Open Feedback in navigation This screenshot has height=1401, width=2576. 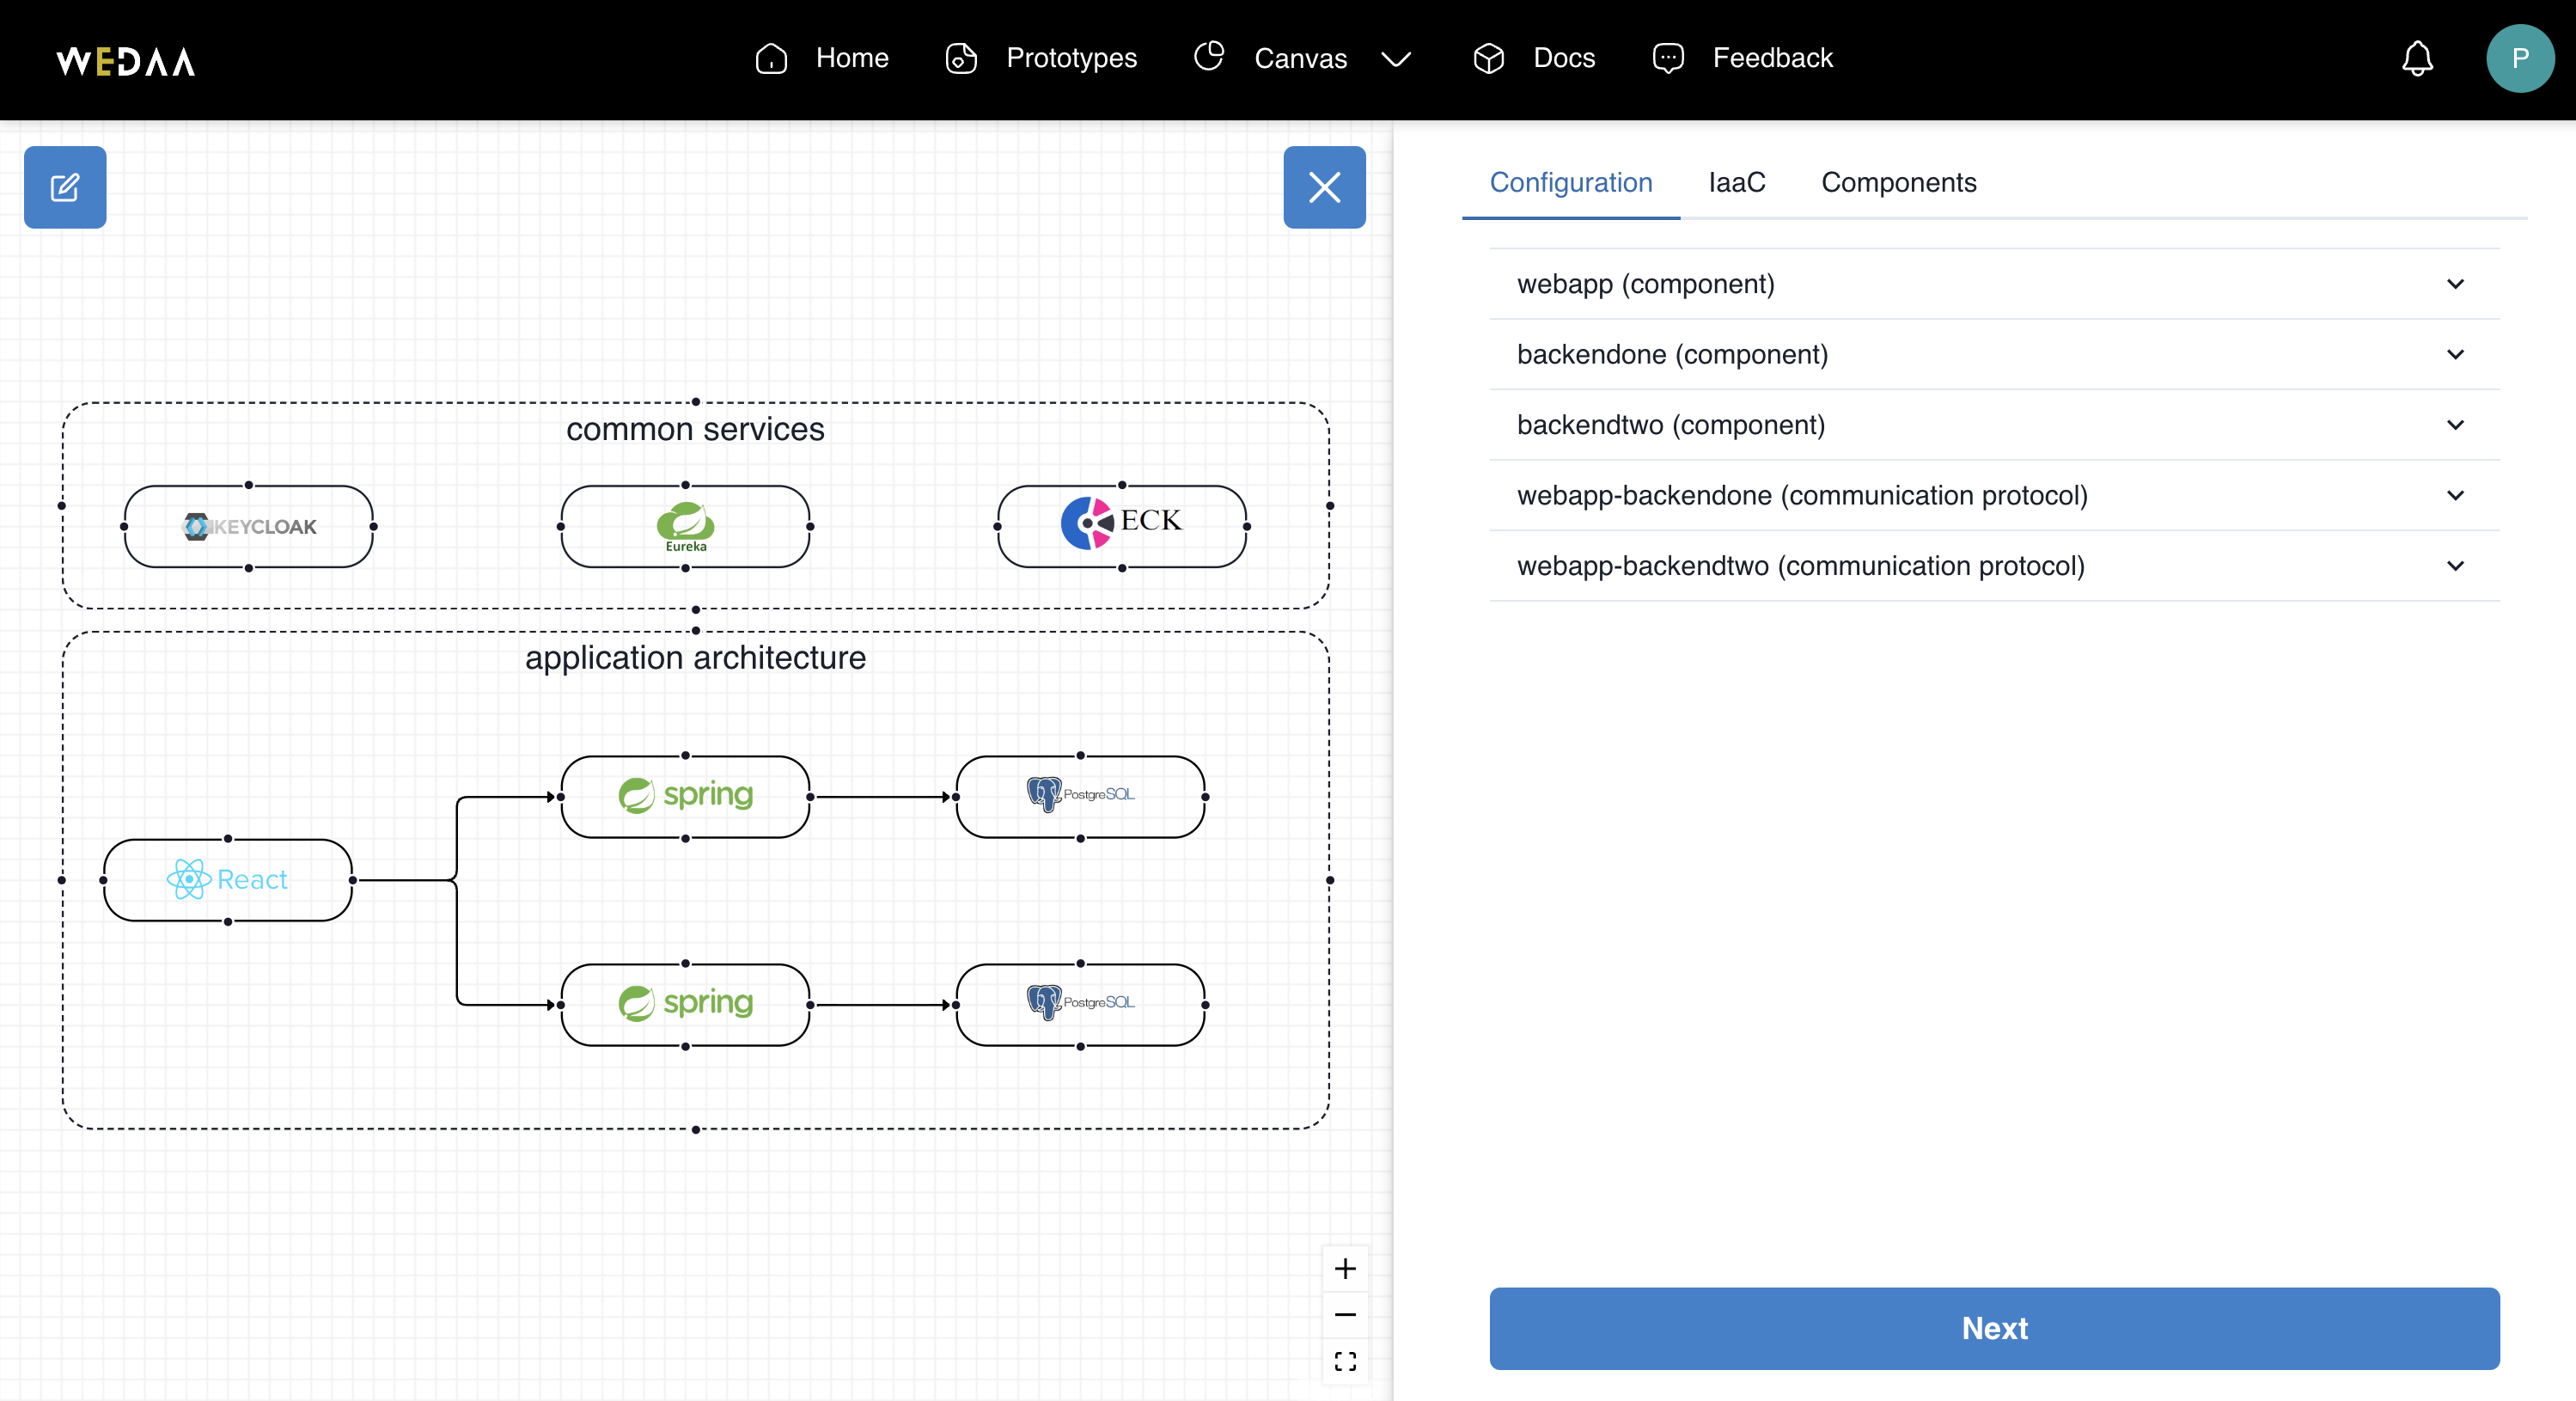pos(1772,58)
